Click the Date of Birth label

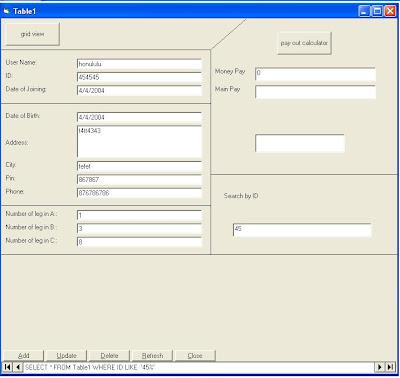pyautogui.click(x=23, y=116)
